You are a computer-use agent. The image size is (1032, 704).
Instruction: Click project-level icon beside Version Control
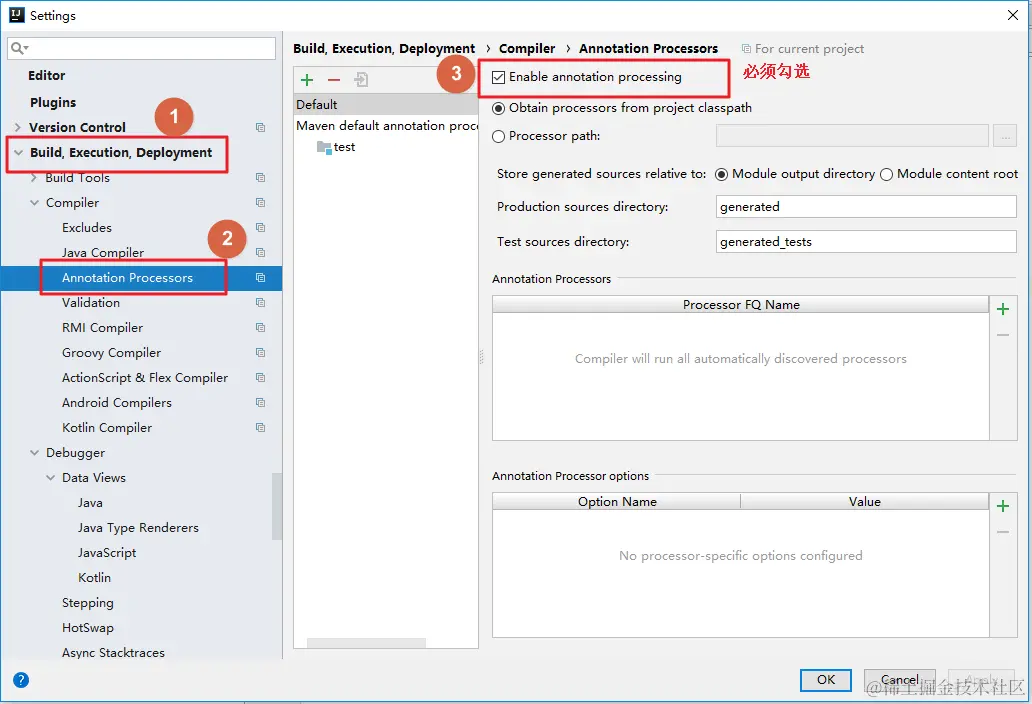(x=261, y=128)
